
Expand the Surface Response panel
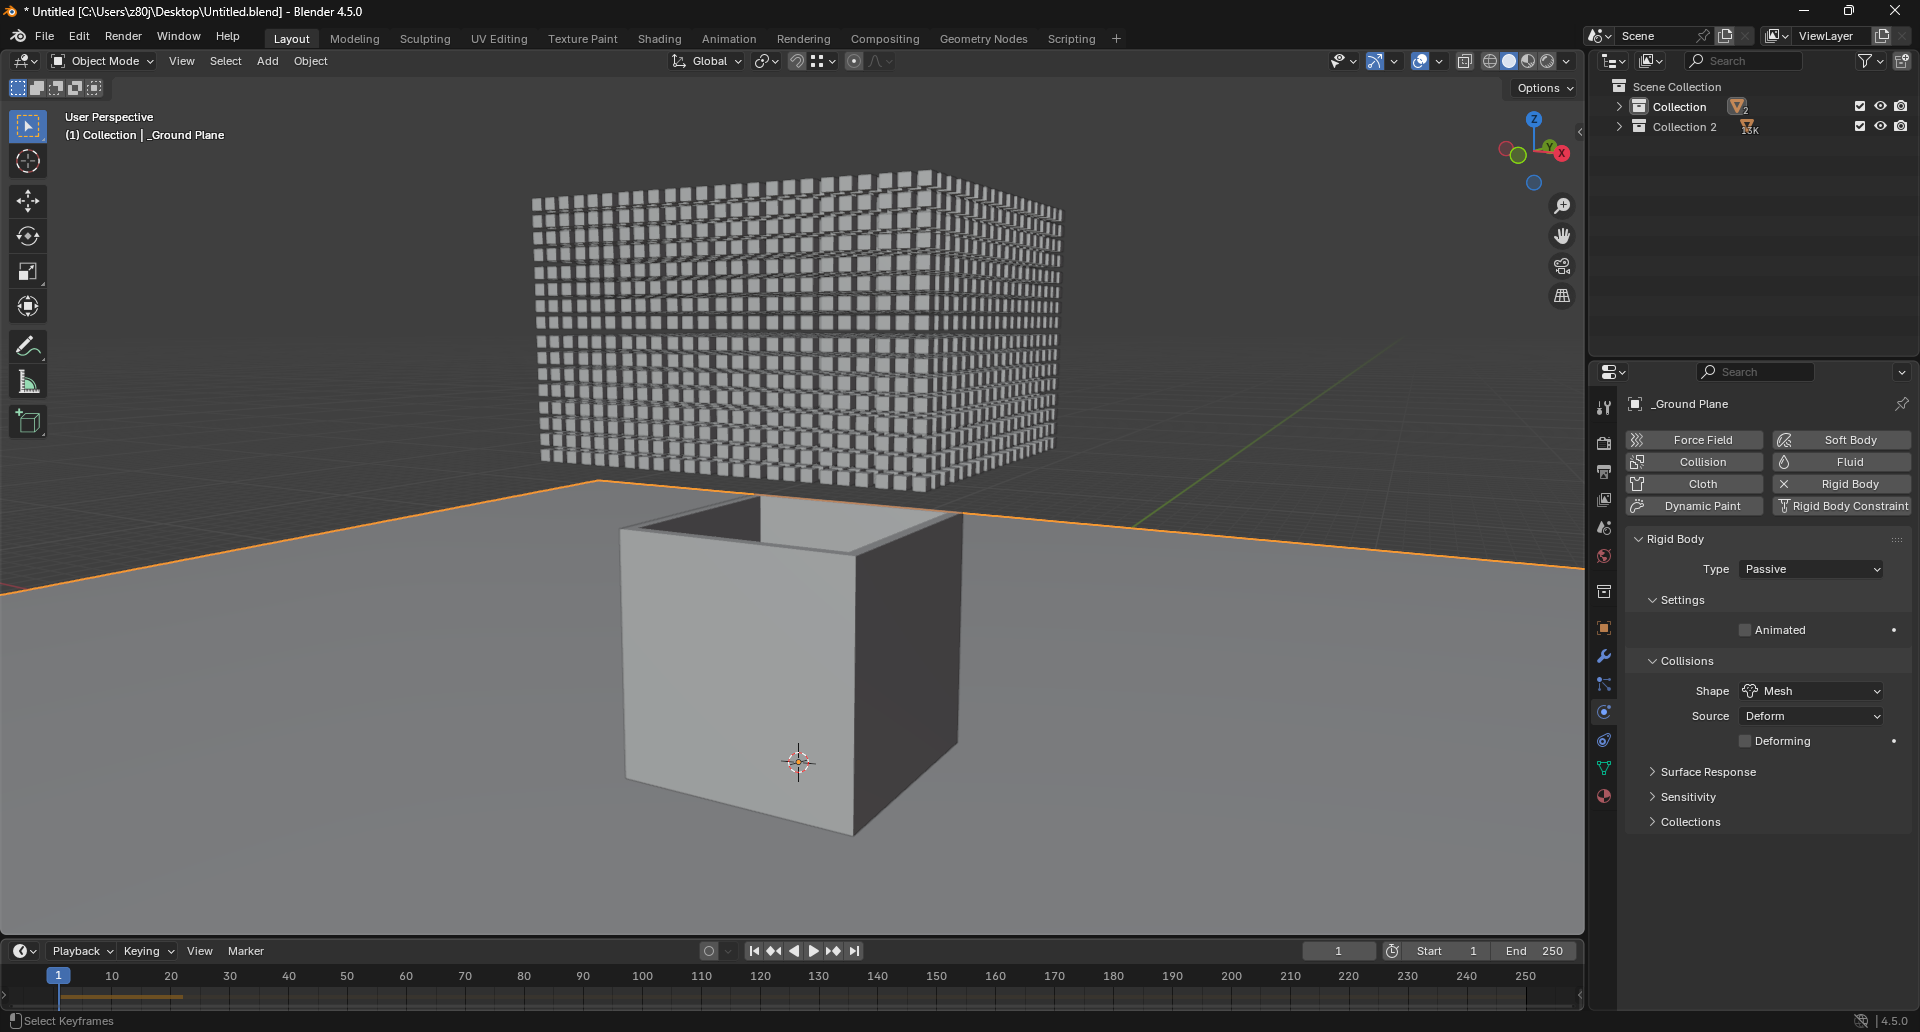coord(1708,772)
